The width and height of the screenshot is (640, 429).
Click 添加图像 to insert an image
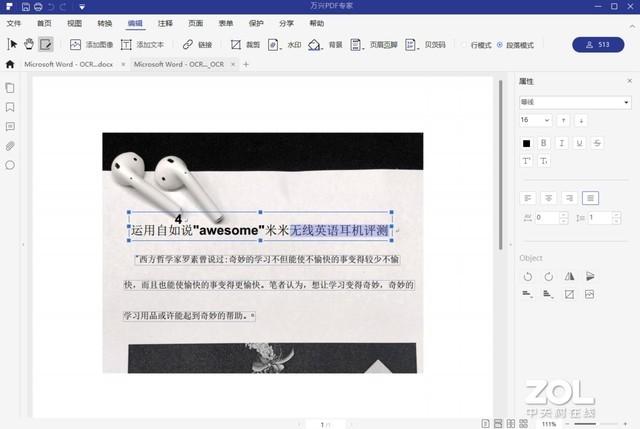coord(91,44)
